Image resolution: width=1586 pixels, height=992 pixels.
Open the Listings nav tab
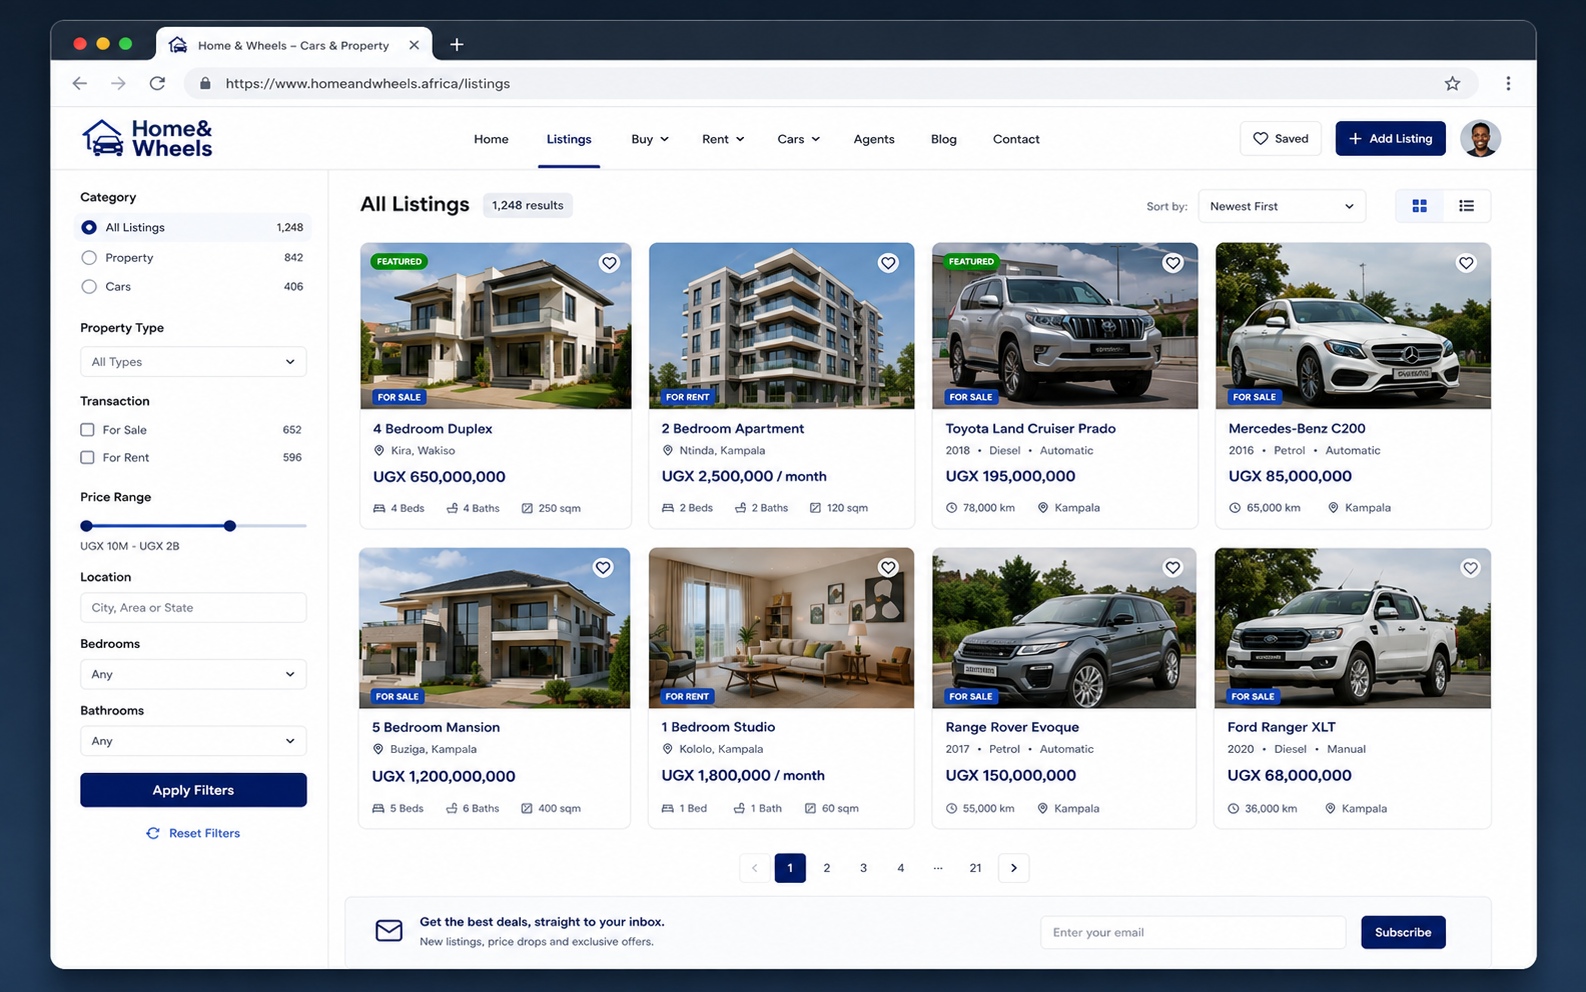click(569, 139)
